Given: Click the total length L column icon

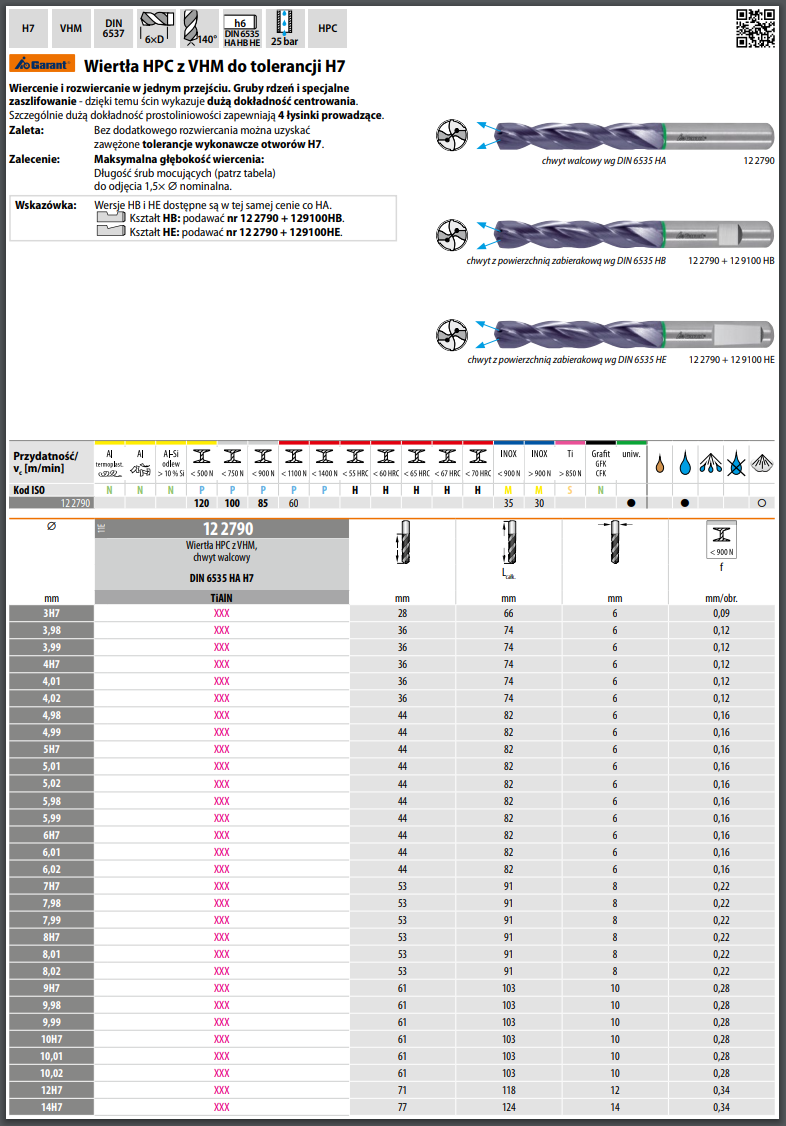Looking at the screenshot, I should [509, 544].
